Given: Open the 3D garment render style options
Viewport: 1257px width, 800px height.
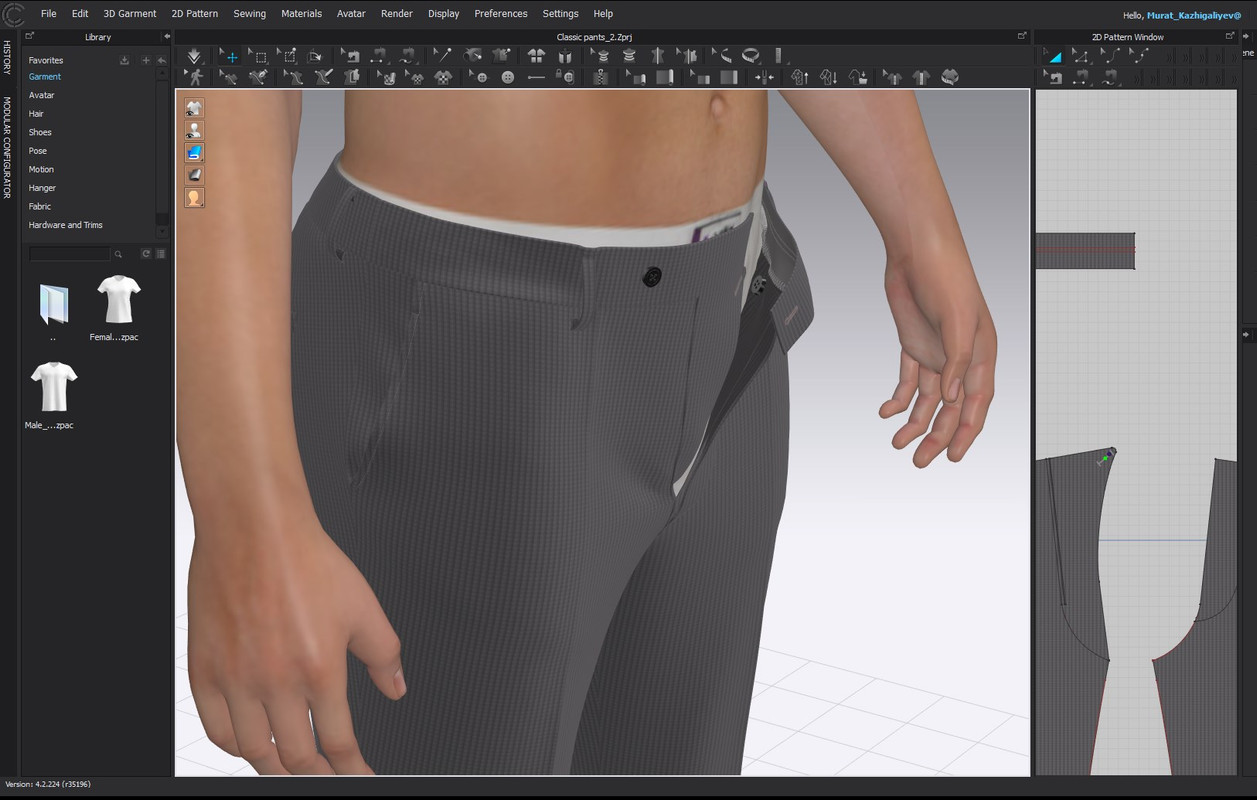Looking at the screenshot, I should [x=194, y=153].
